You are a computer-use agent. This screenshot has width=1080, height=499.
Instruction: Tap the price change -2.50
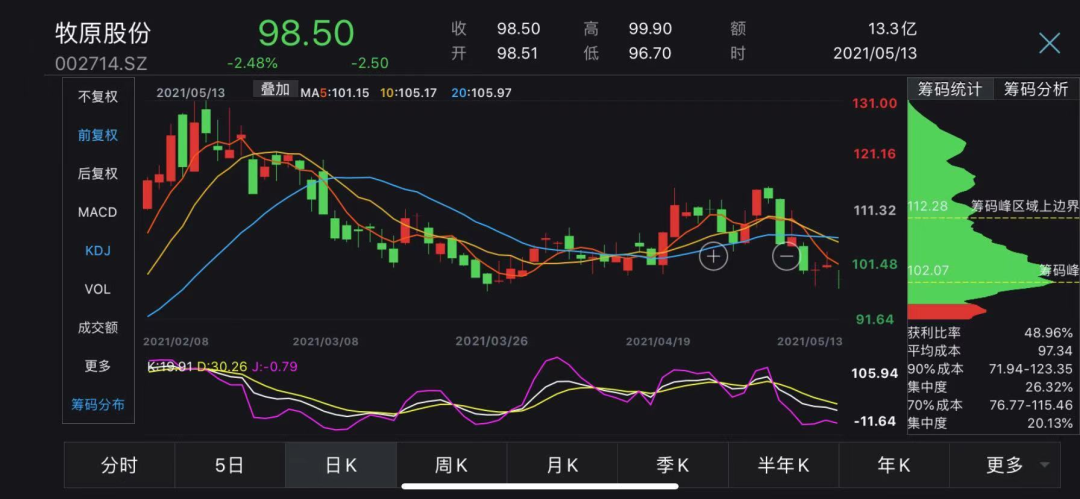pos(369,63)
